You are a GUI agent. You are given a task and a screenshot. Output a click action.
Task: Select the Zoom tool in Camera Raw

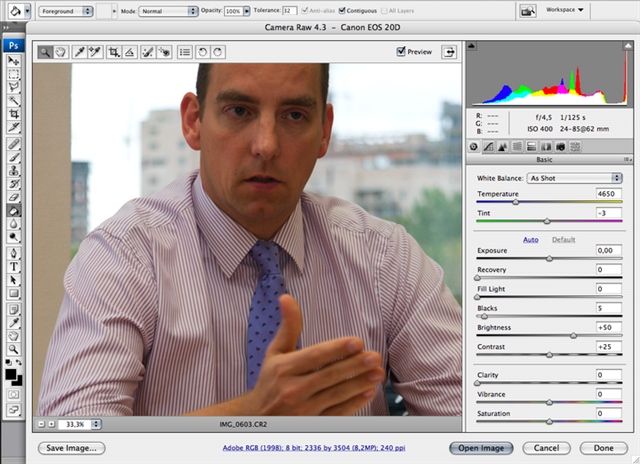[46, 51]
